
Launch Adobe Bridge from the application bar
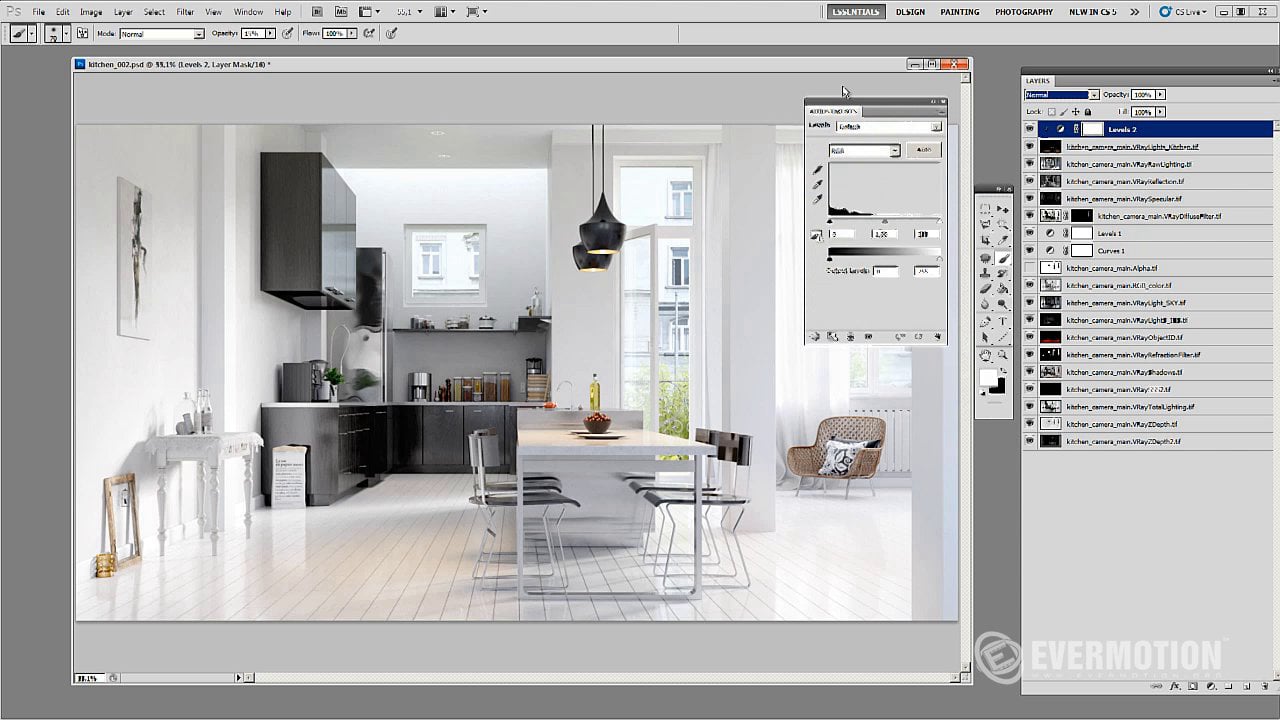(317, 12)
